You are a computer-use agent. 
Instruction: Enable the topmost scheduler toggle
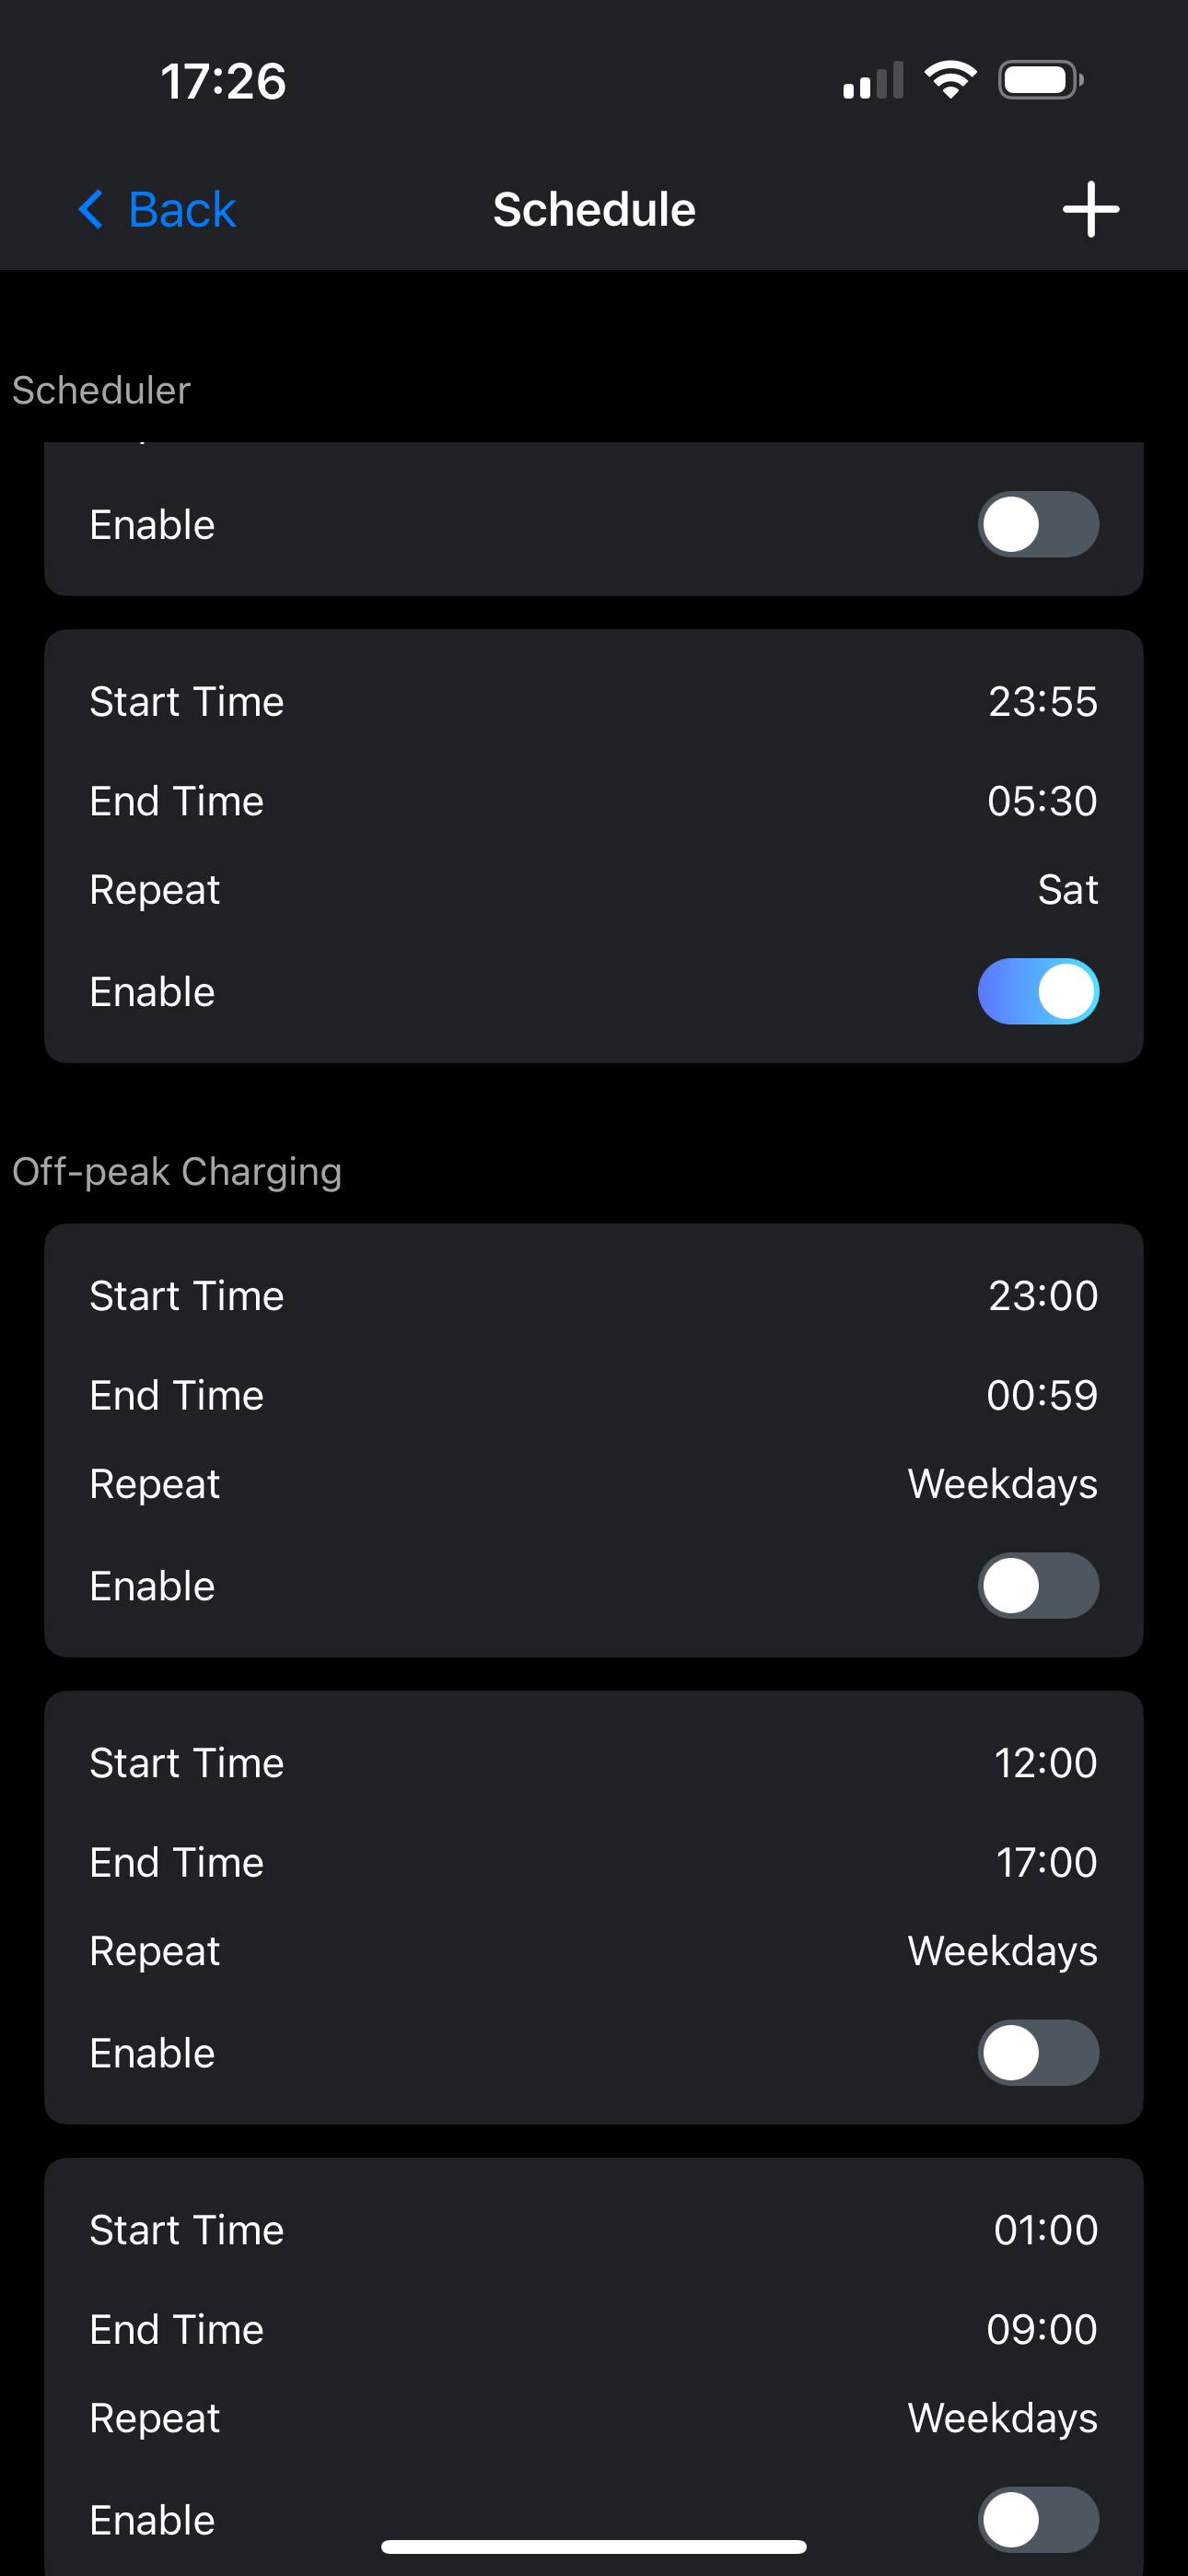point(1038,524)
